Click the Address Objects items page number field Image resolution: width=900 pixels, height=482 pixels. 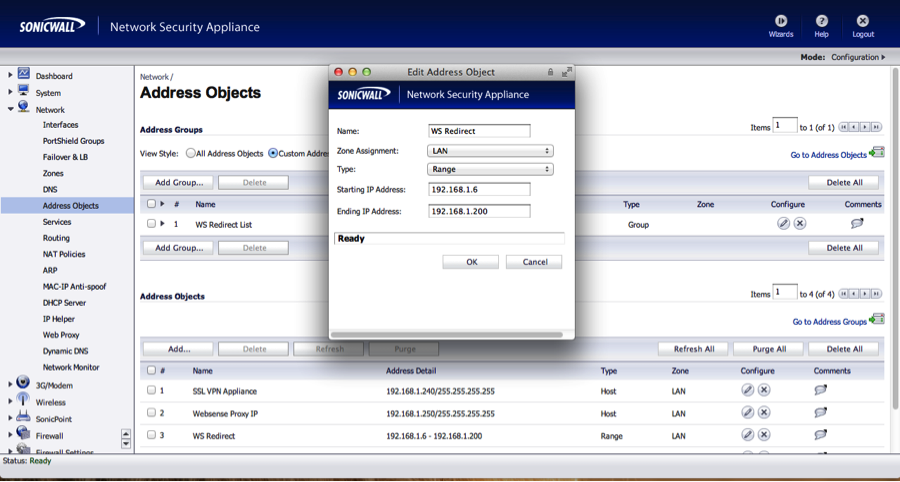click(x=785, y=293)
